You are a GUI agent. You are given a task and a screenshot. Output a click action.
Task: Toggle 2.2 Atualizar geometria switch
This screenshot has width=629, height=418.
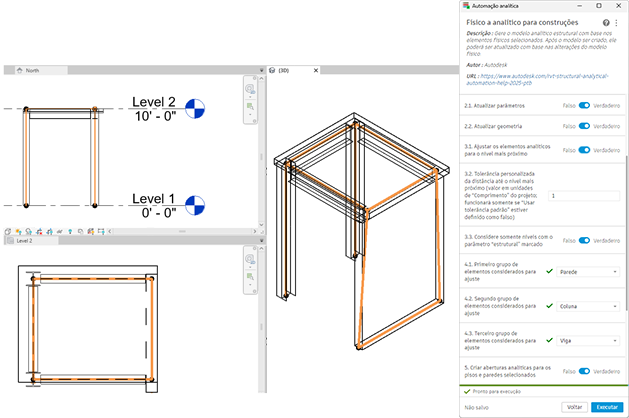(x=584, y=126)
